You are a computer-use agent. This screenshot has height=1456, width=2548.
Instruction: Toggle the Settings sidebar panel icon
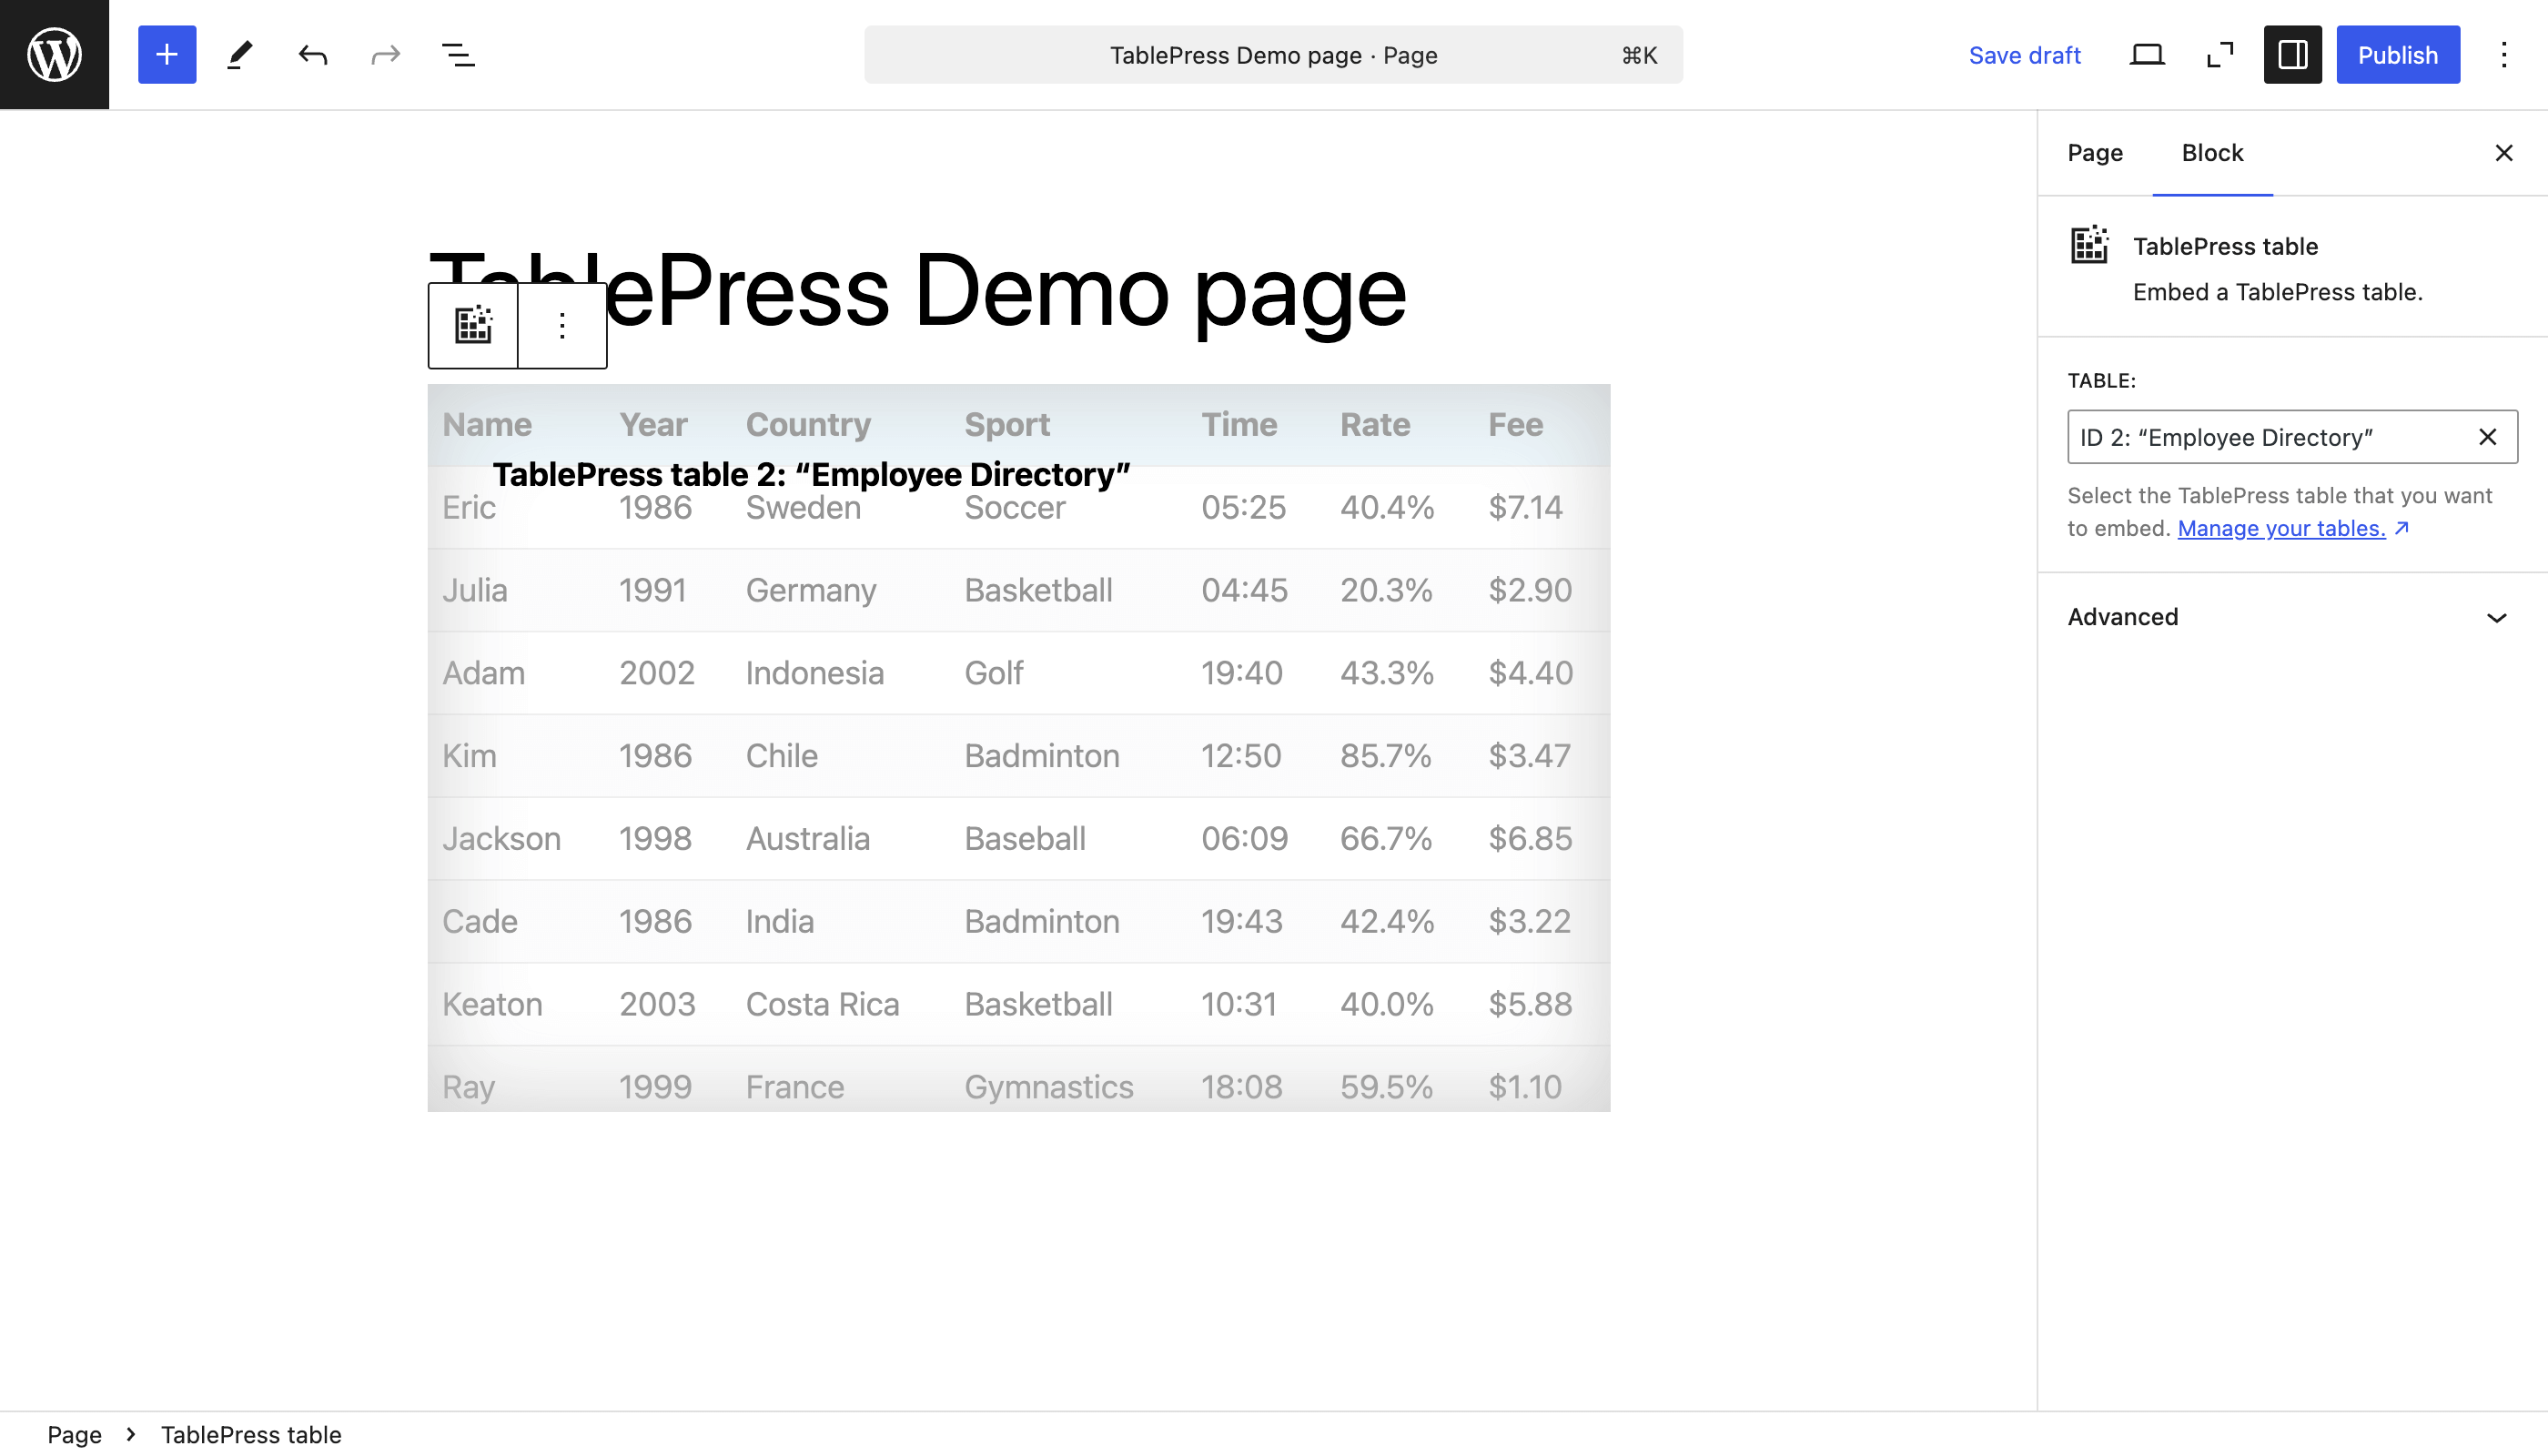pos(2292,54)
